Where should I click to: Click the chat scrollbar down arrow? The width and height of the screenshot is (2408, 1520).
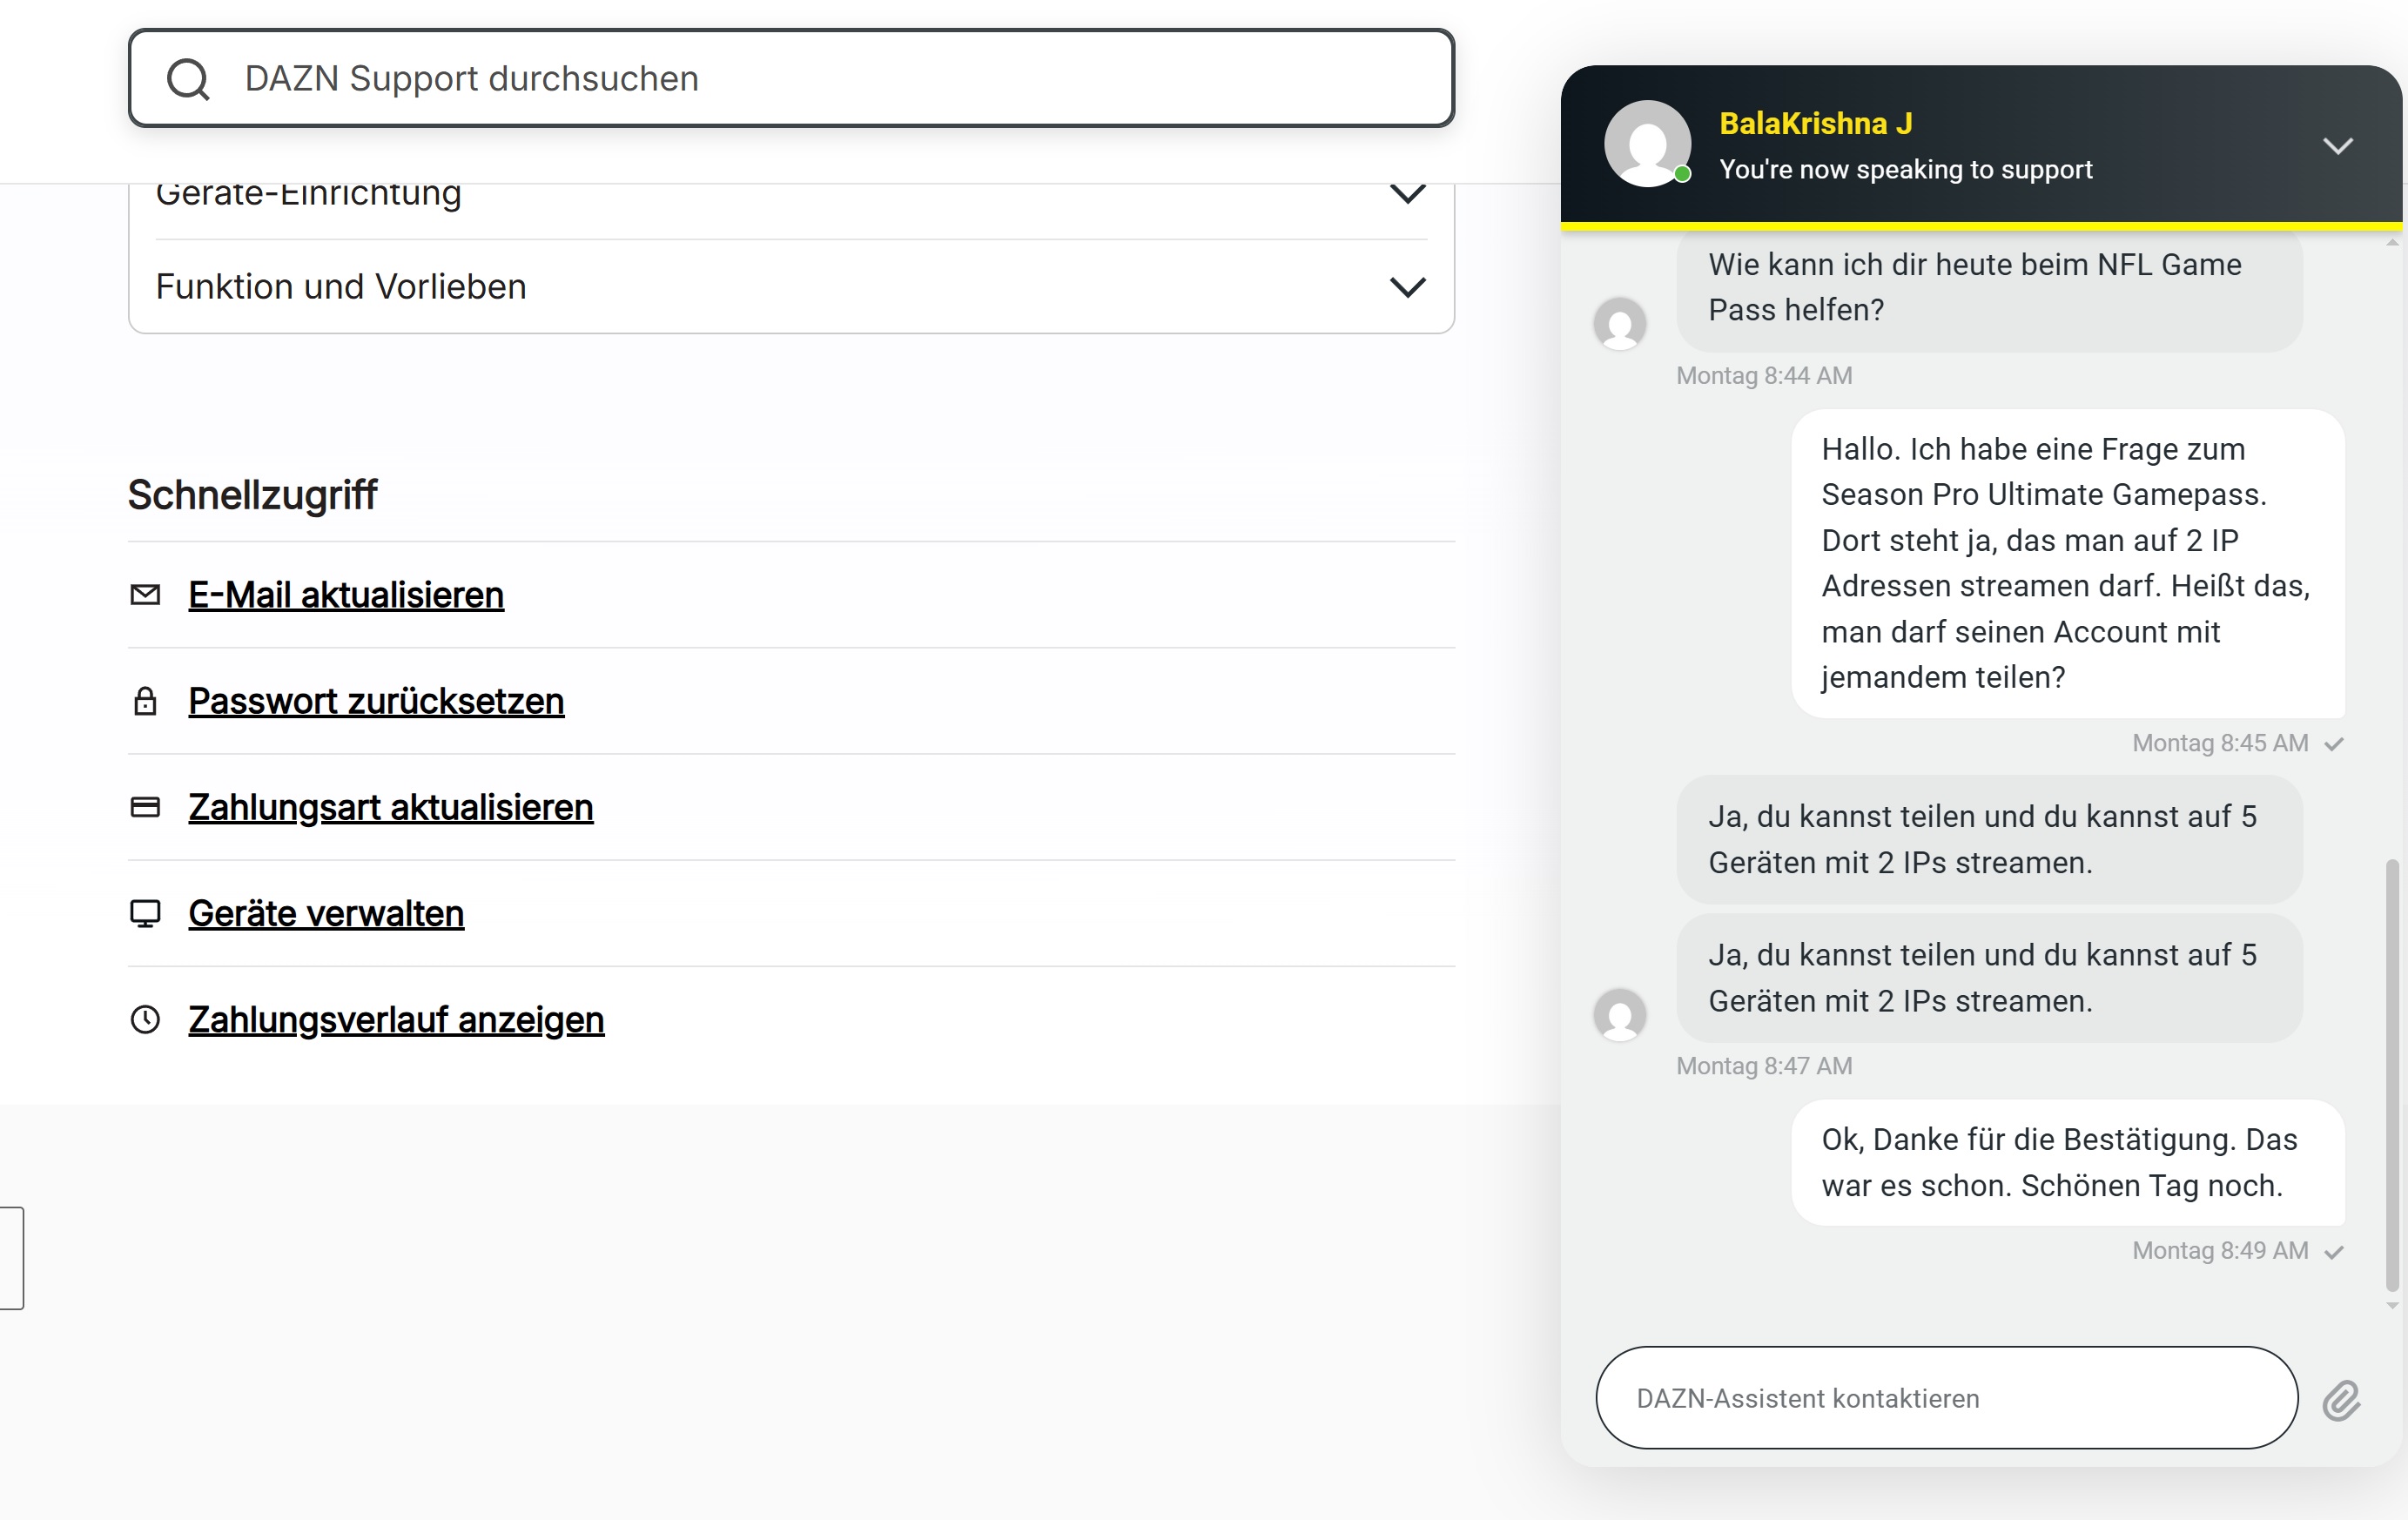click(x=2391, y=1305)
